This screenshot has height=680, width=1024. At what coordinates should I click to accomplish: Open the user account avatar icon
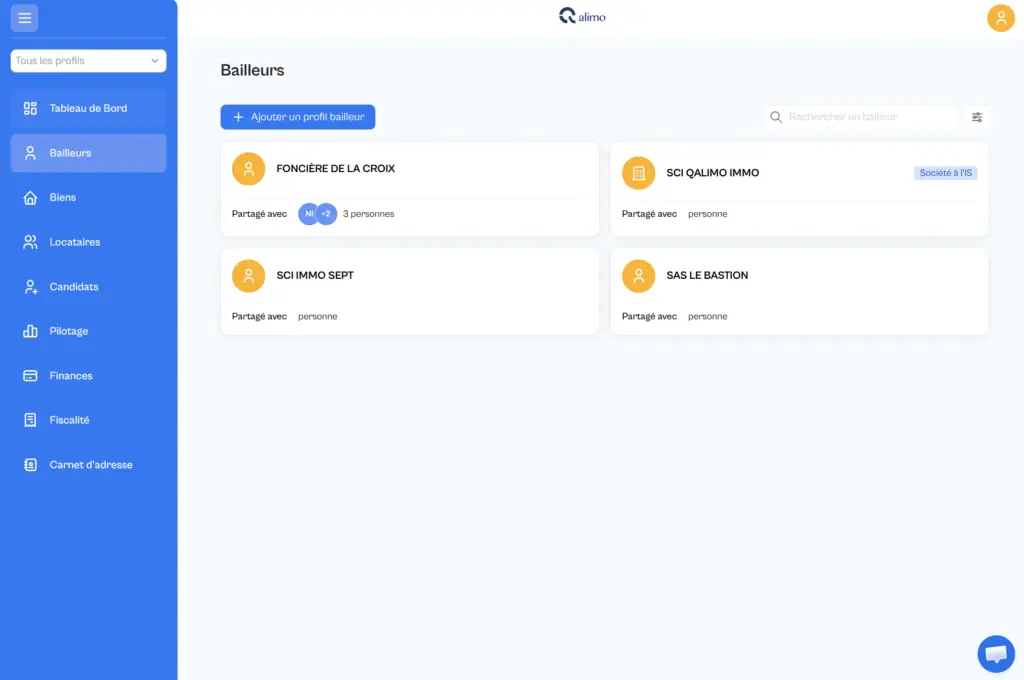click(x=1000, y=18)
